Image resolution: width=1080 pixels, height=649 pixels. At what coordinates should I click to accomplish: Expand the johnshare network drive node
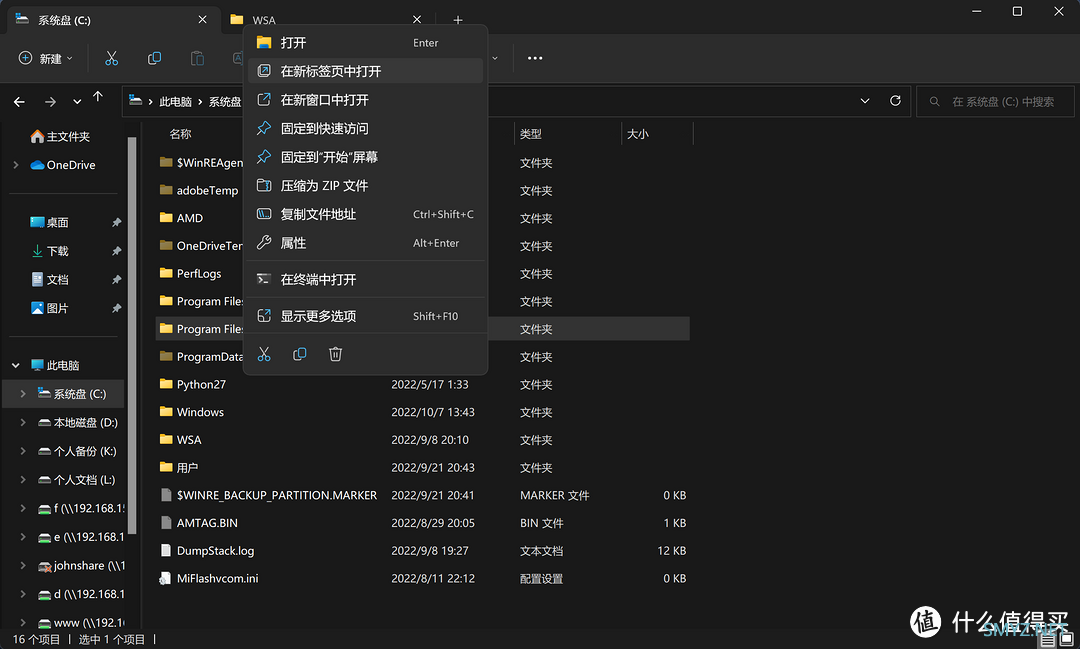(x=23, y=566)
